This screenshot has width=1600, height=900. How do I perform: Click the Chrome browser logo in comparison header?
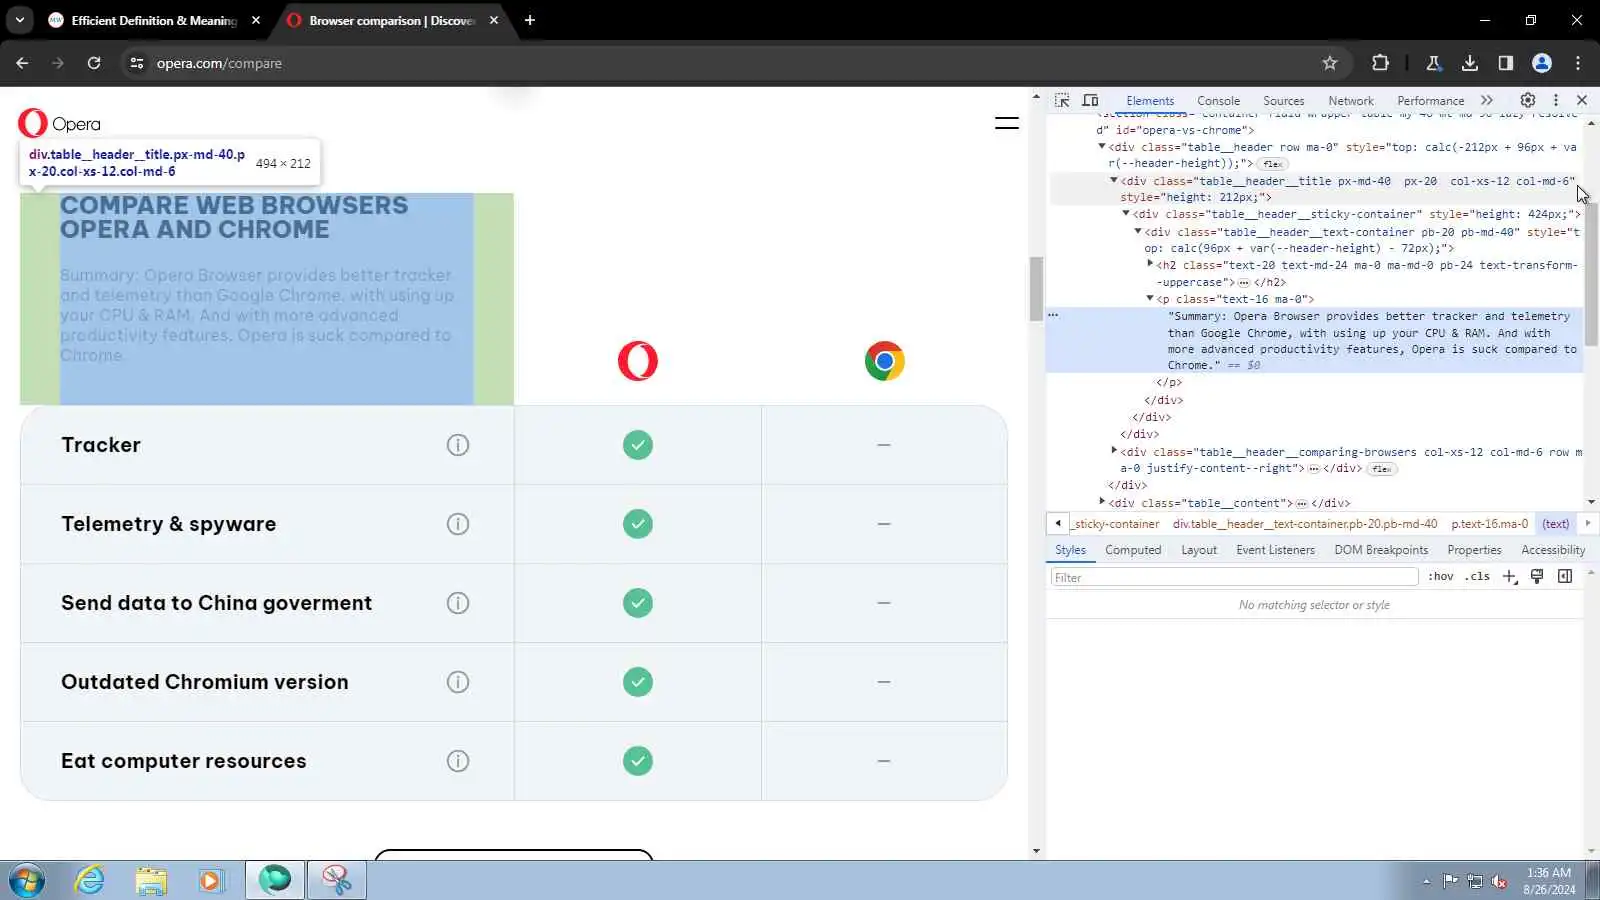point(885,361)
